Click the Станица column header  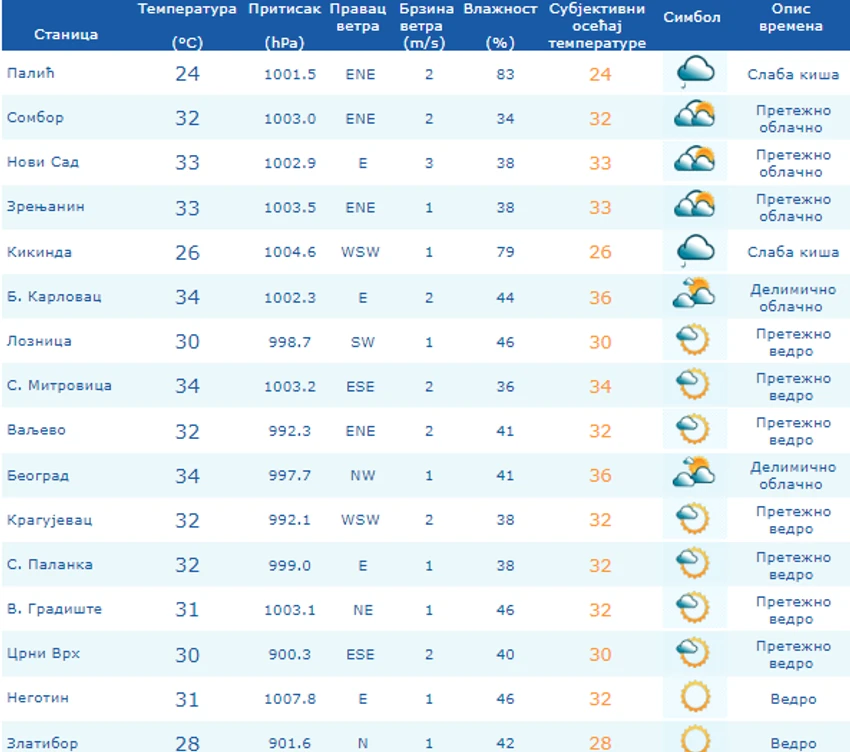[x=66, y=34]
